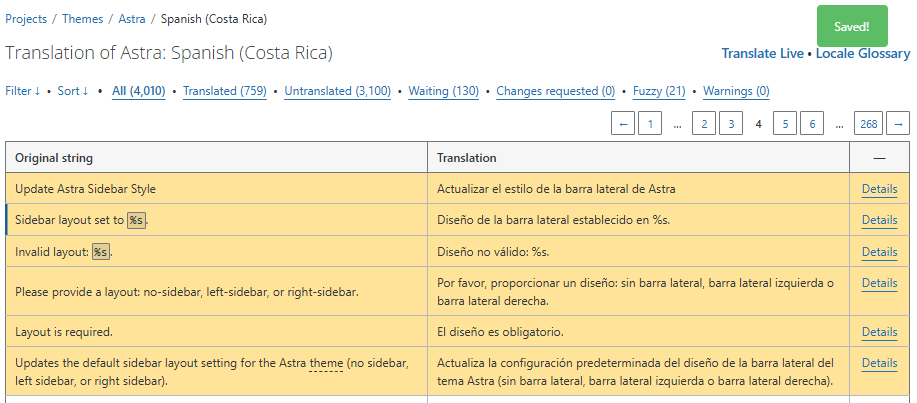Open Details for 'Layout is required.' row
This screenshot has height=403, width=917.
click(x=879, y=332)
